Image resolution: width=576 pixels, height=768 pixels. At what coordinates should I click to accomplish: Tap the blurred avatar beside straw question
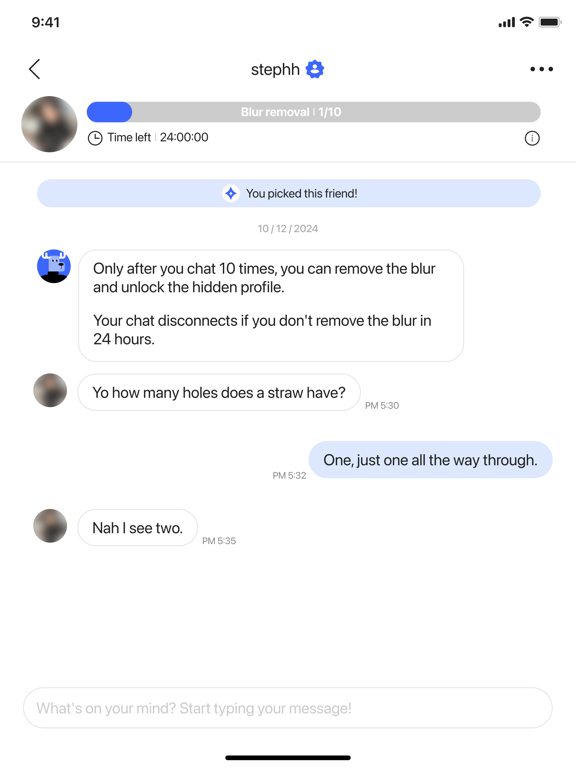(x=50, y=390)
